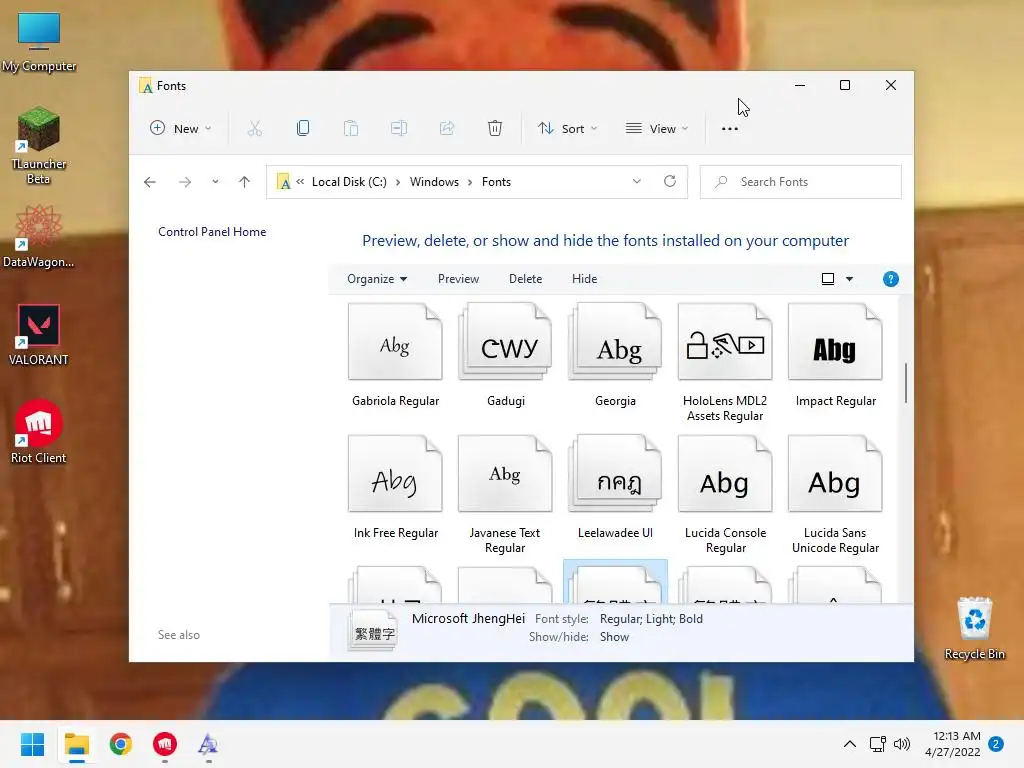
Task: Open the change-view options arrow
Action: coord(849,280)
